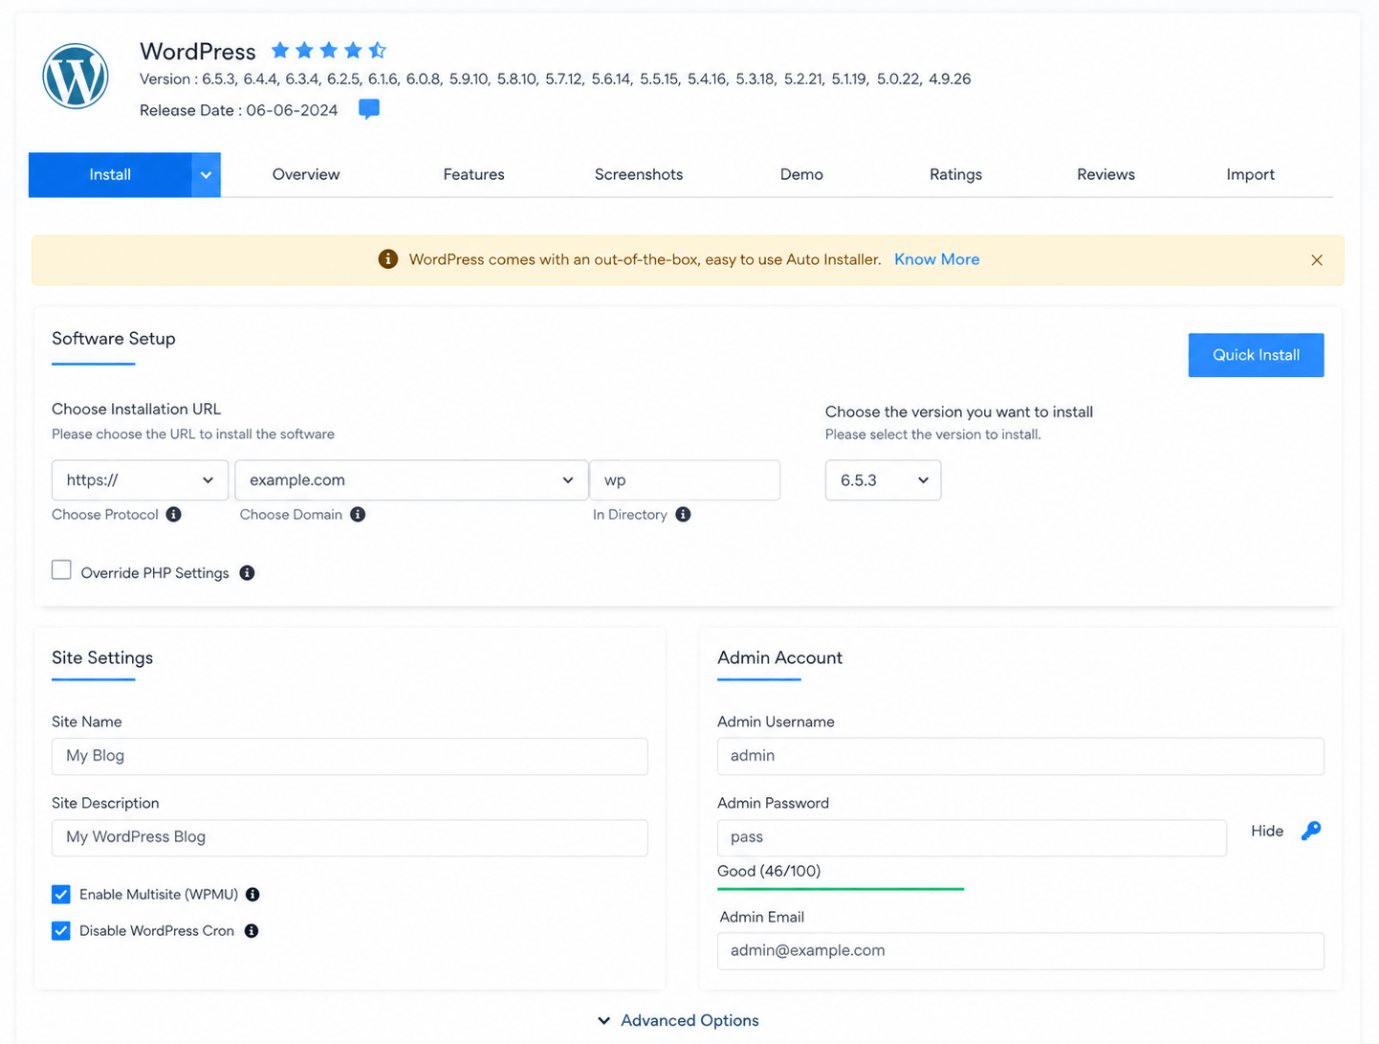Enable the Override PHP Settings checkbox
1379x1044 pixels.
62,570
